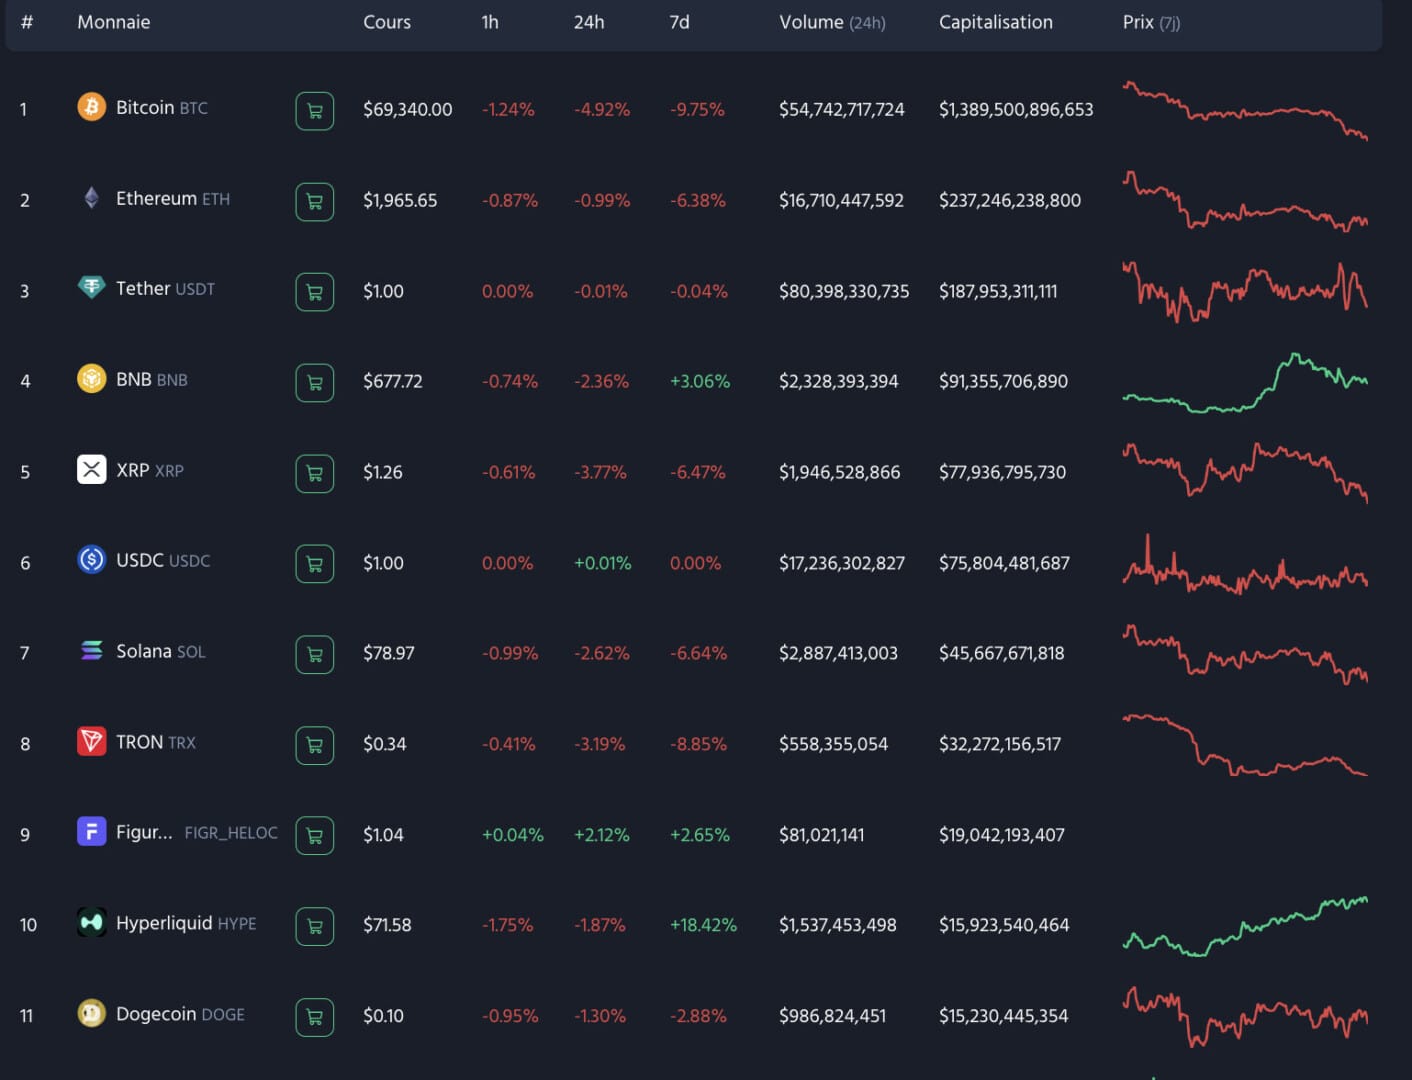The width and height of the screenshot is (1412, 1080).
Task: Open the Tether USDT coin page
Action: pos(165,288)
